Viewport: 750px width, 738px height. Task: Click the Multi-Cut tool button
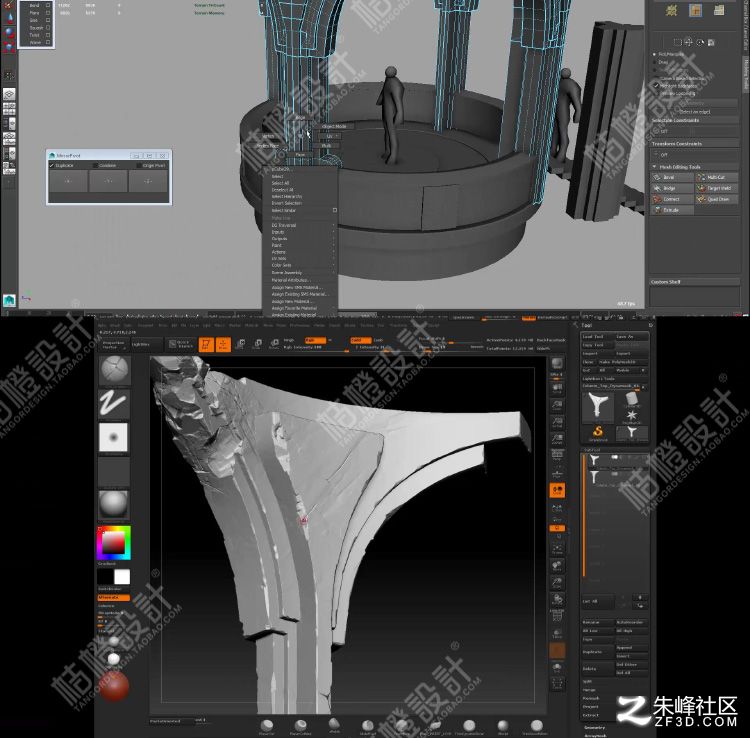[716, 177]
